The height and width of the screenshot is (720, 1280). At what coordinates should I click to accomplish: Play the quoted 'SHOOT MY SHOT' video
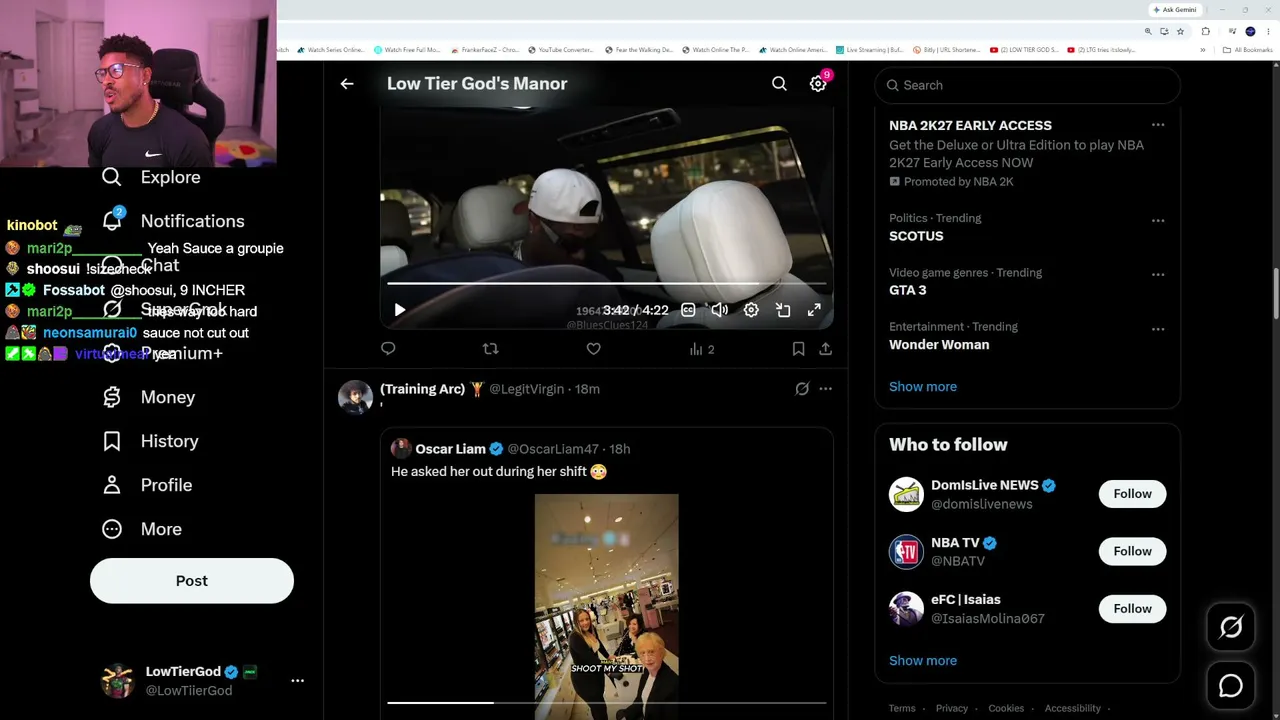(606, 605)
